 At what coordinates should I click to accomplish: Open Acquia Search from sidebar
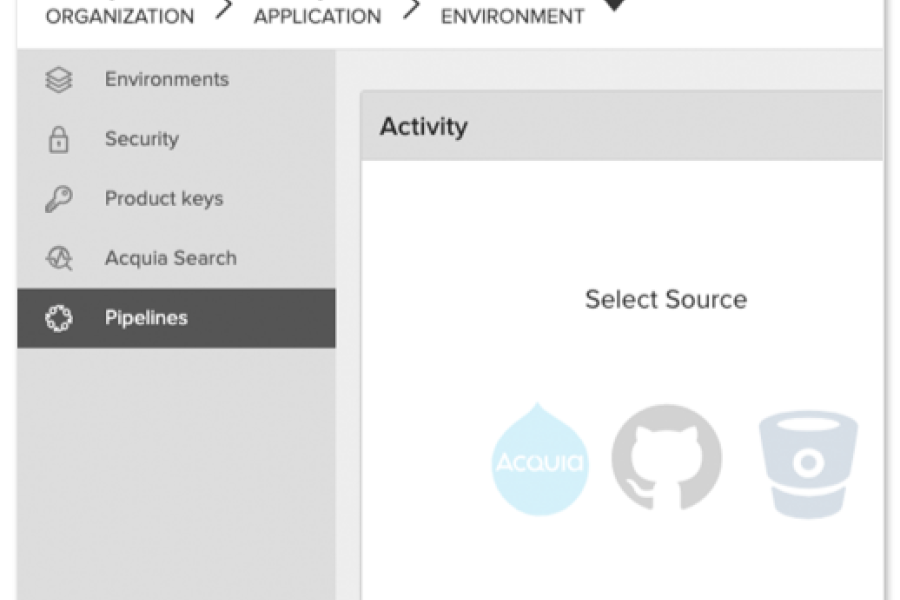[x=171, y=258]
